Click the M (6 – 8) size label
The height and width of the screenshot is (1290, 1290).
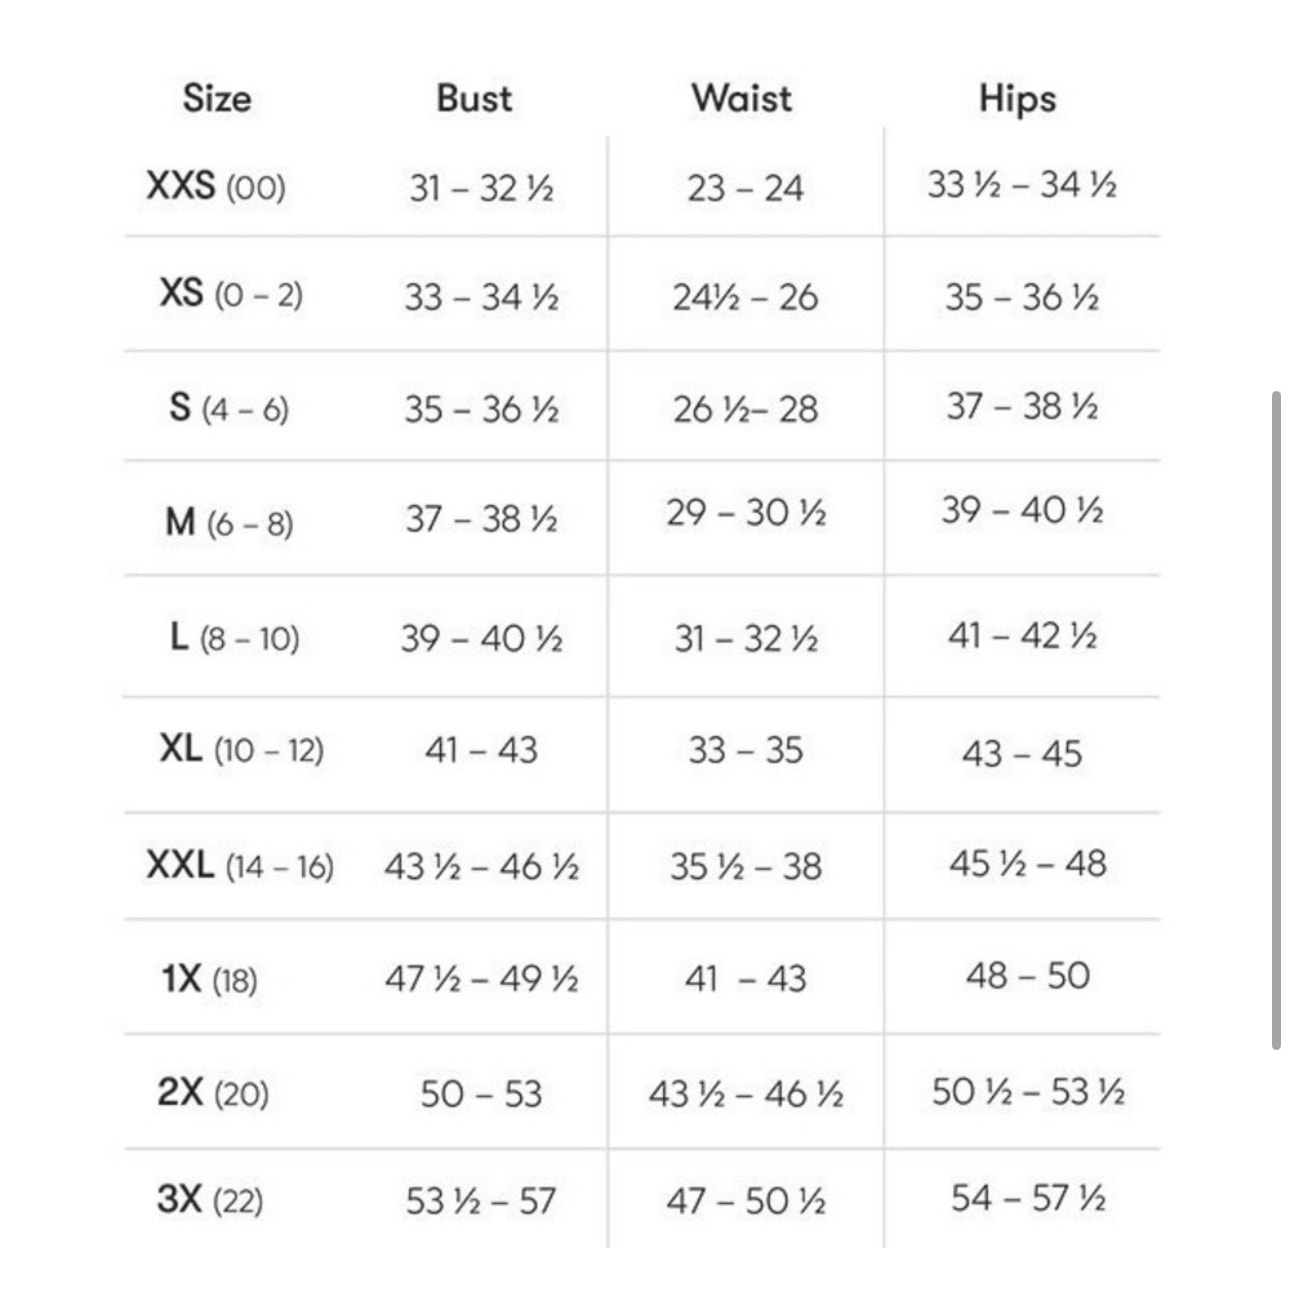(x=229, y=521)
